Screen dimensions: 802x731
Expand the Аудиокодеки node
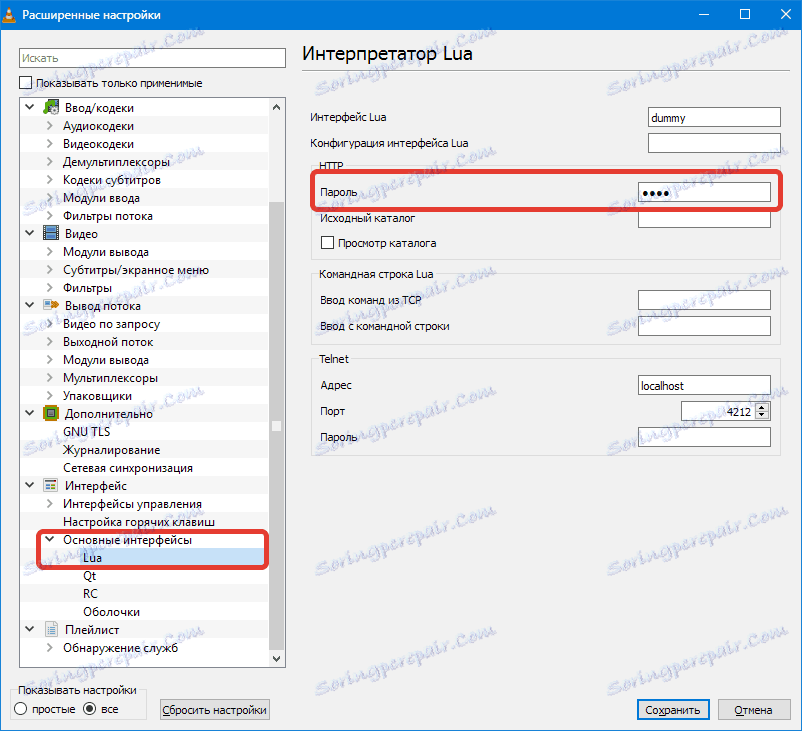pos(50,125)
